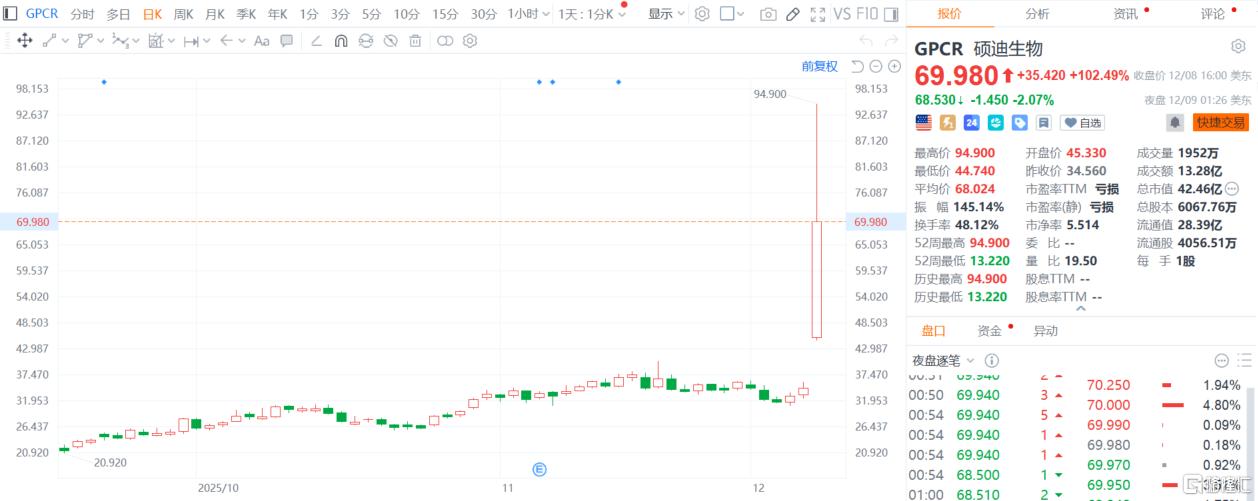The height and width of the screenshot is (501, 1258).
Task: Click the 快捷交易 button
Action: [x=1221, y=122]
